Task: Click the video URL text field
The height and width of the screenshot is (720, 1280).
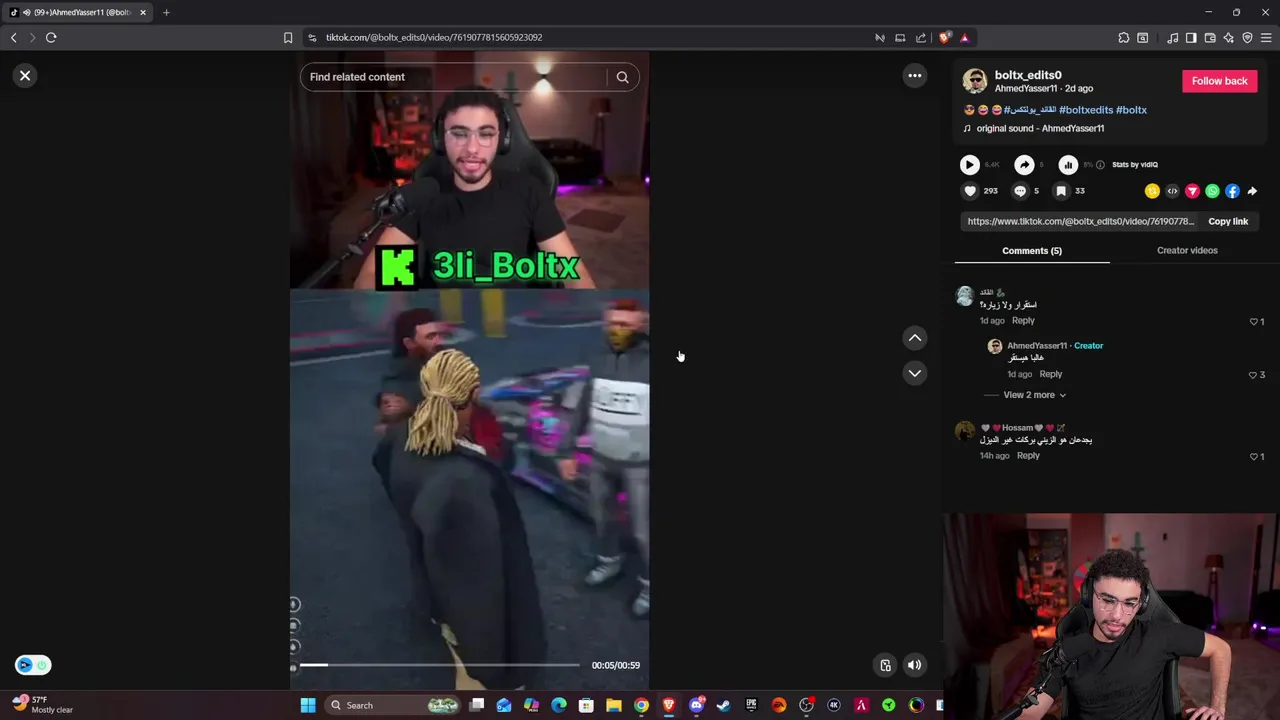Action: 1081,222
